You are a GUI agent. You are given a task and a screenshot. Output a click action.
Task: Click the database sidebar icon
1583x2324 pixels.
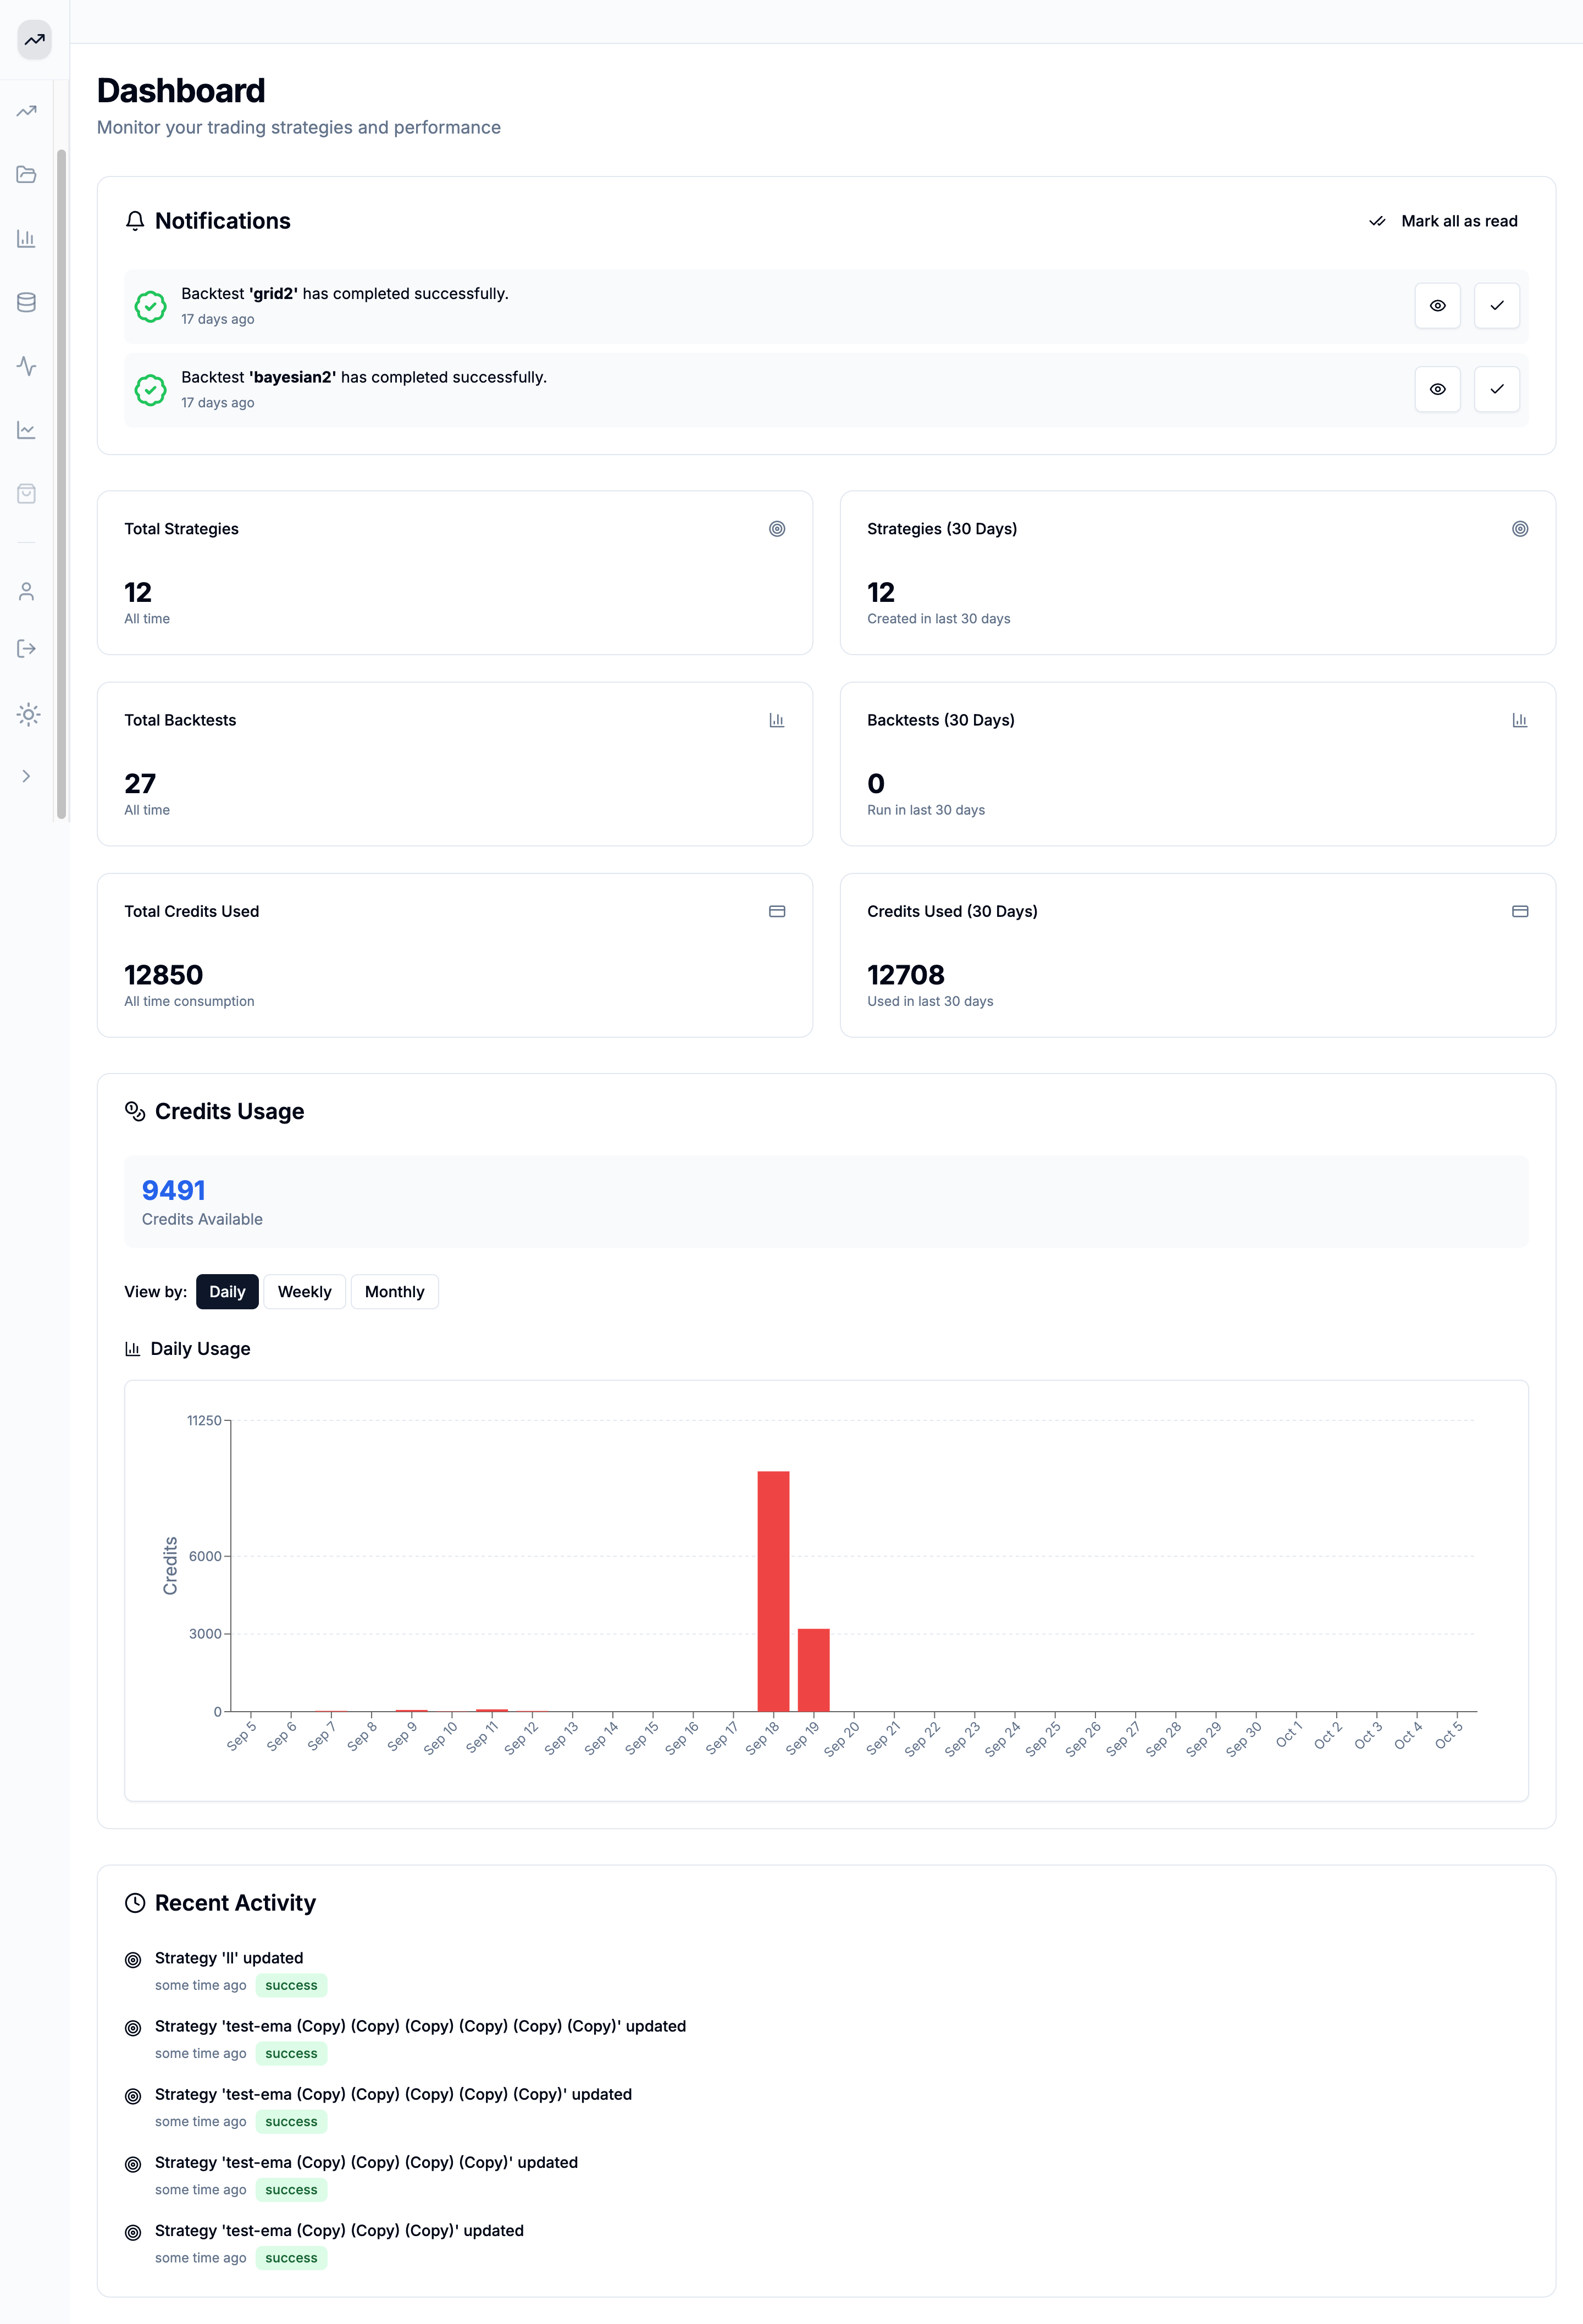tap(27, 302)
